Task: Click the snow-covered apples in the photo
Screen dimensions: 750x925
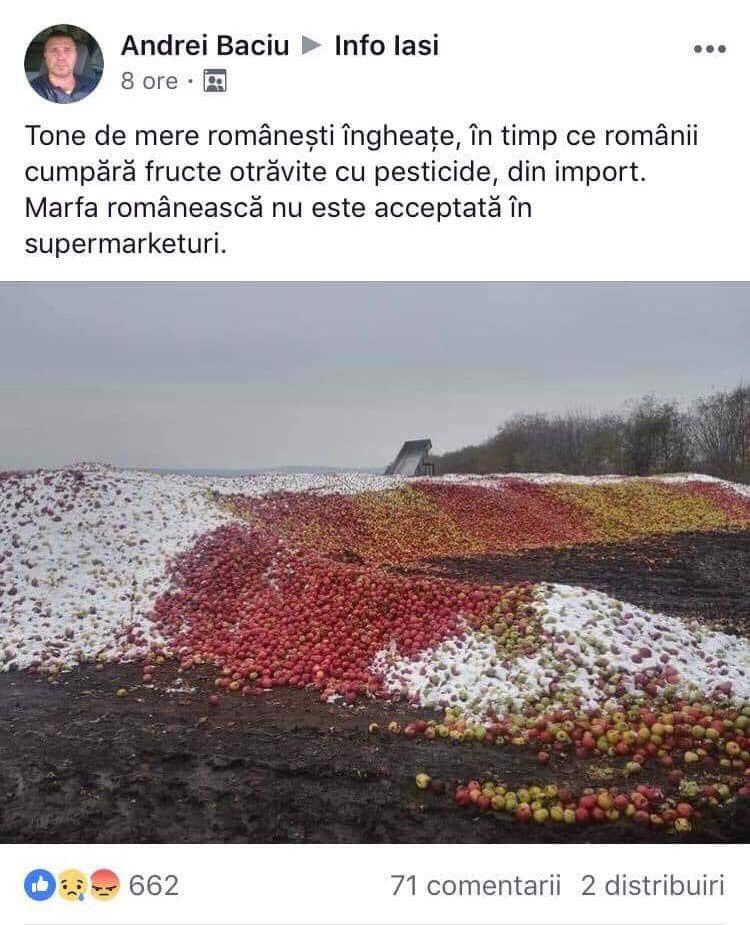Action: [x=89, y=566]
